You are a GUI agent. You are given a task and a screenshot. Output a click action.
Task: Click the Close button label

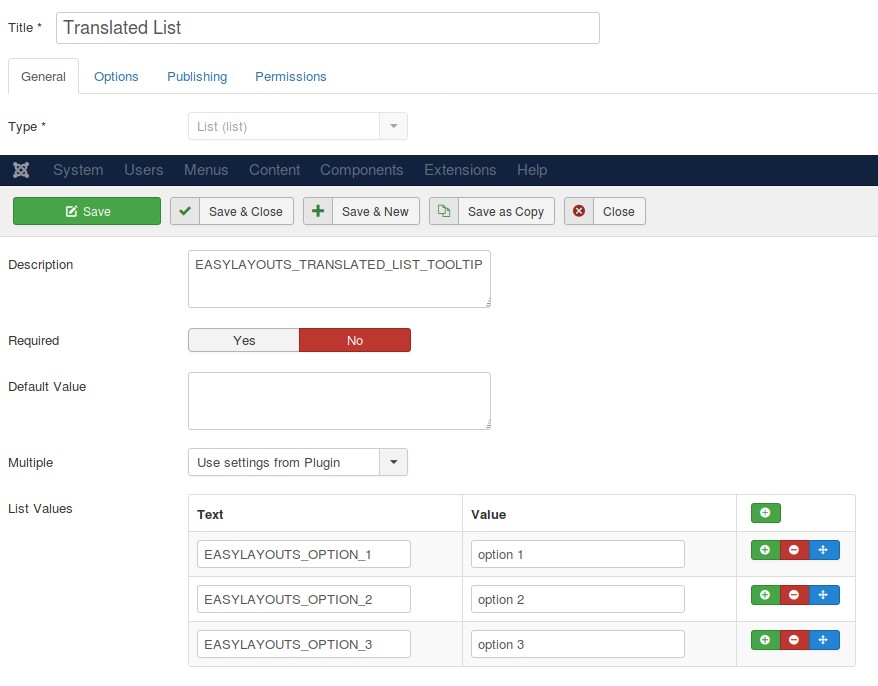[x=619, y=212]
